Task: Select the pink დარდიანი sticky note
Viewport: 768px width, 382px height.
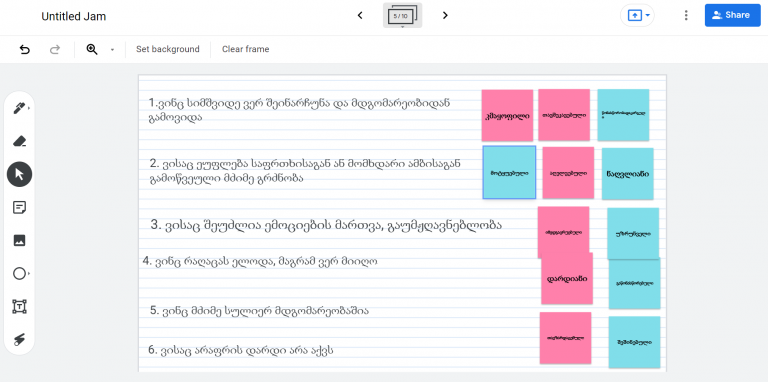Action: 567,279
